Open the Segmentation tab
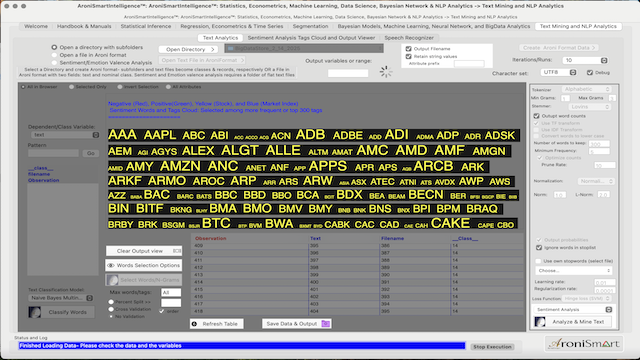This screenshot has width=640, height=360. pyautogui.click(x=310, y=26)
